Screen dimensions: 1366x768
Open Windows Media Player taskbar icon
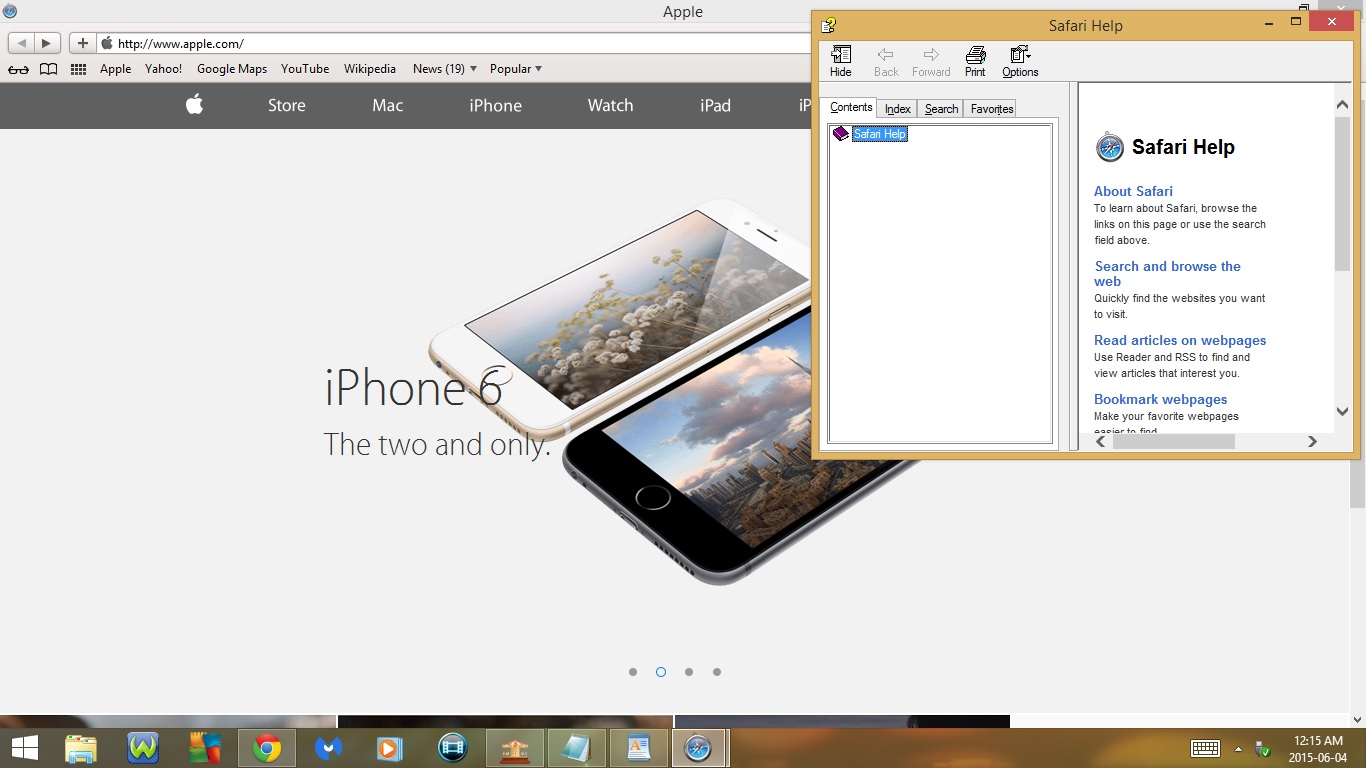click(x=390, y=748)
